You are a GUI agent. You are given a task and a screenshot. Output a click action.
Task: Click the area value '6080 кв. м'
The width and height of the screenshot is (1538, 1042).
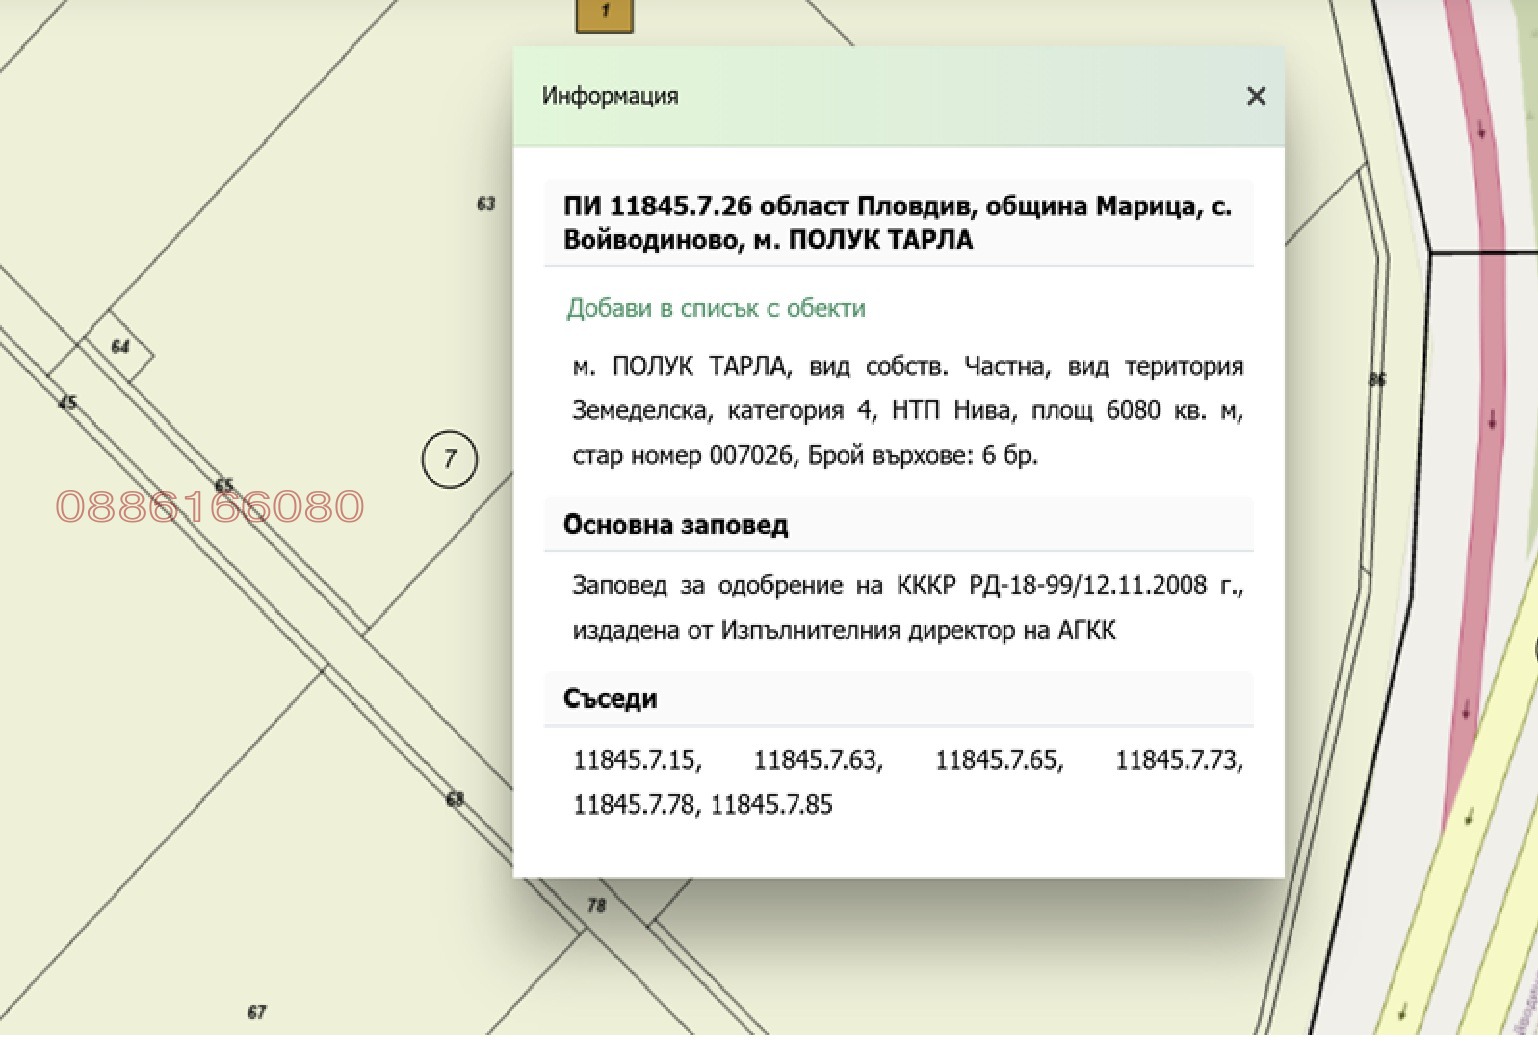(x=1174, y=410)
